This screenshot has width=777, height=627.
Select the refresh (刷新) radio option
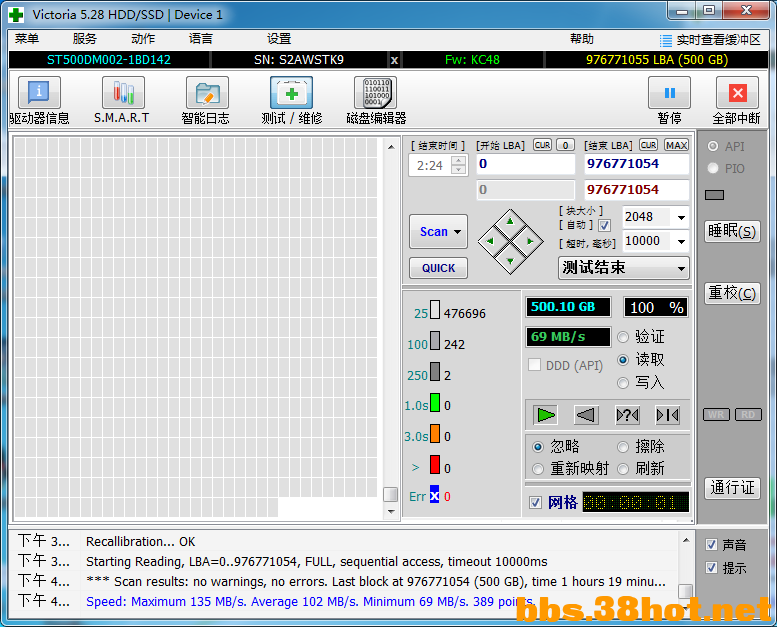point(623,468)
